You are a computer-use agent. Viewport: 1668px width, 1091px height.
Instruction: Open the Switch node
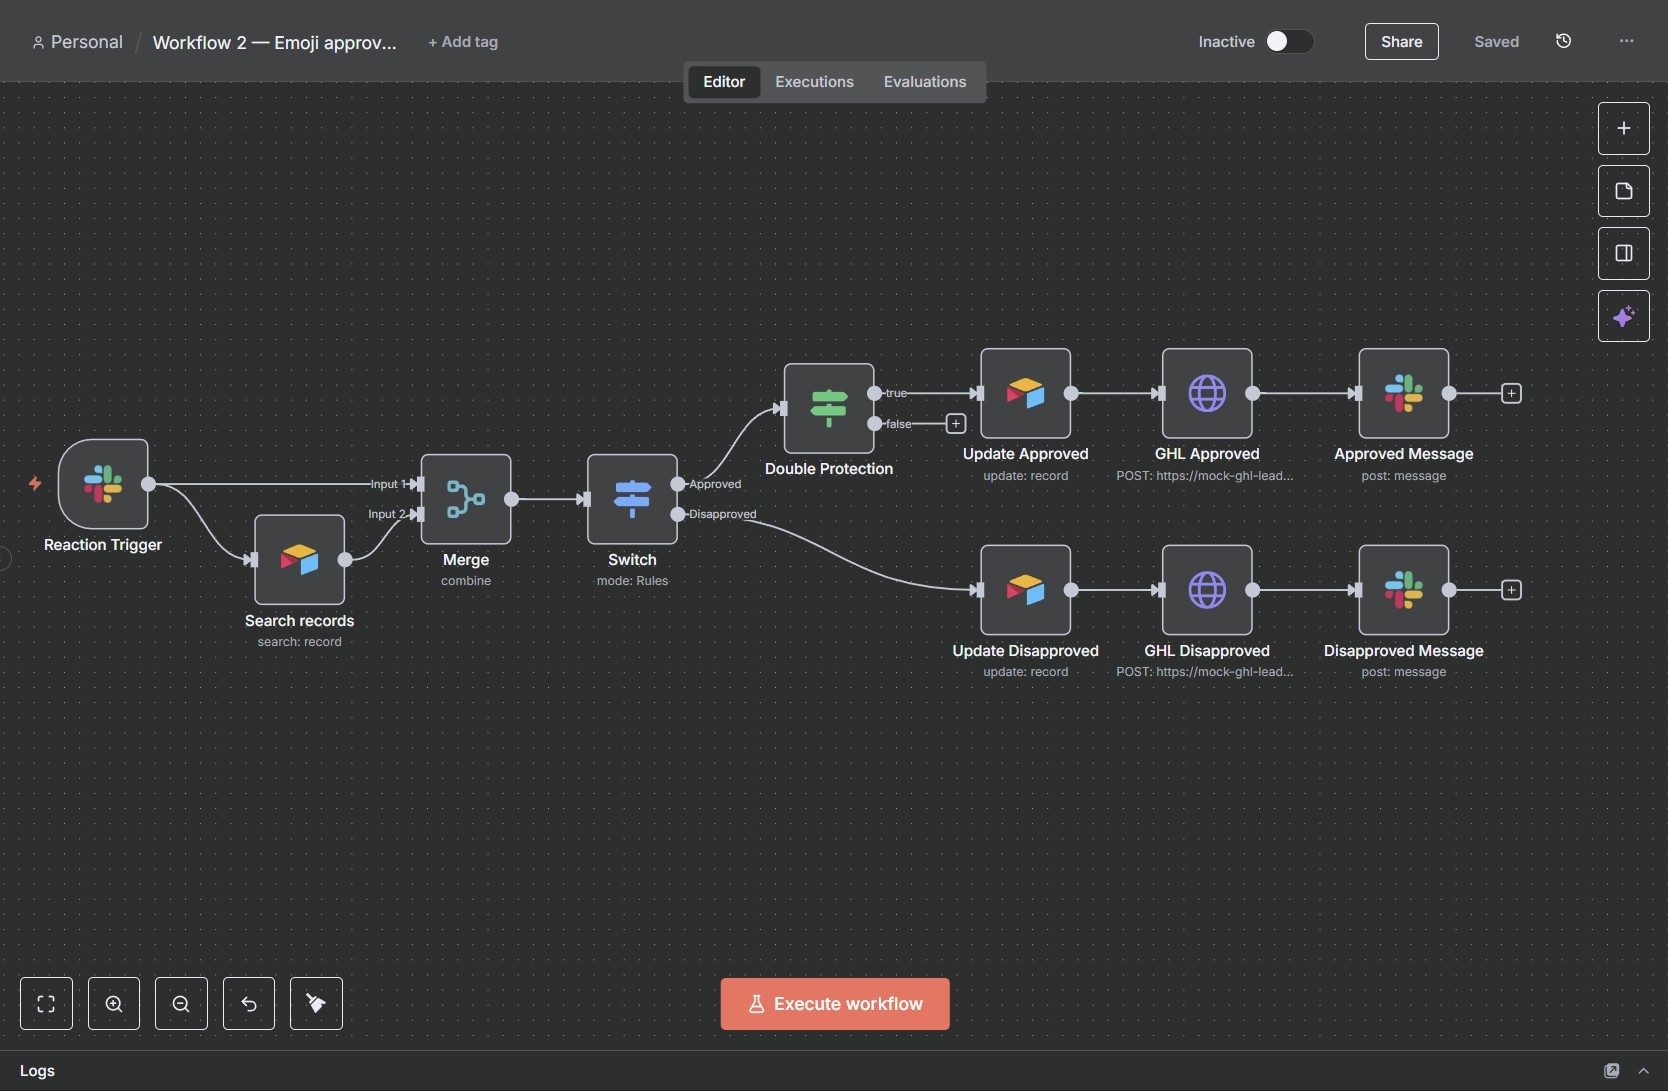tap(632, 499)
